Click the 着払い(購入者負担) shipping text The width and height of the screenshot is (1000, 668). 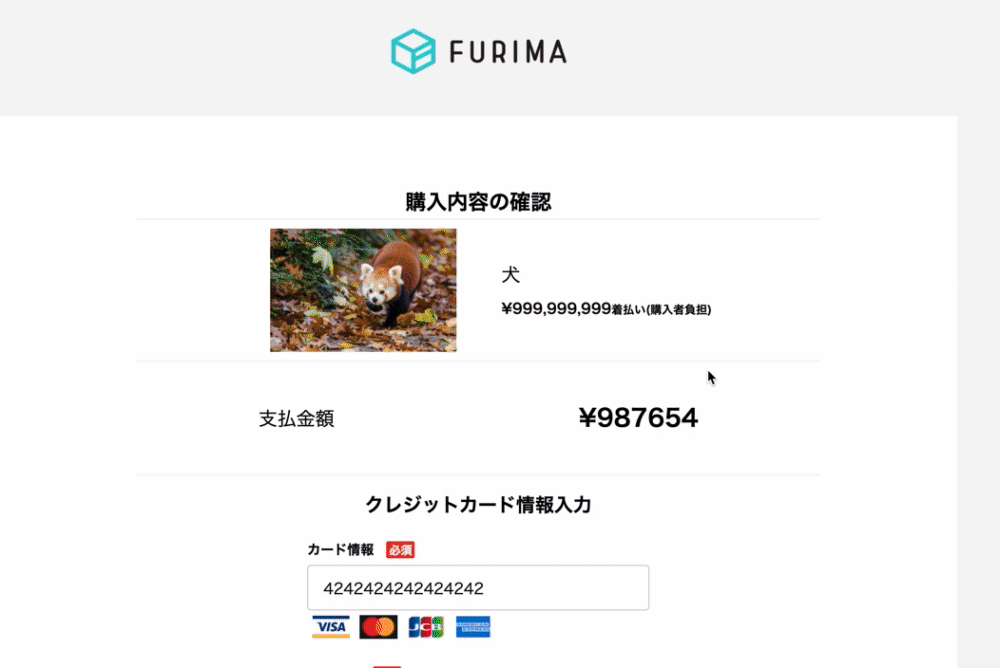tap(661, 310)
